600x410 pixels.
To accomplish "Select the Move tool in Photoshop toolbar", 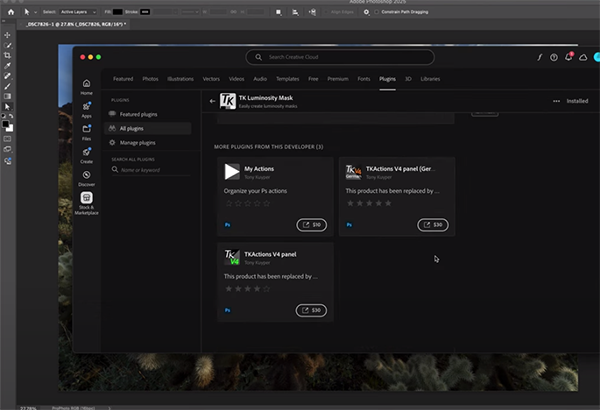I will point(7,35).
